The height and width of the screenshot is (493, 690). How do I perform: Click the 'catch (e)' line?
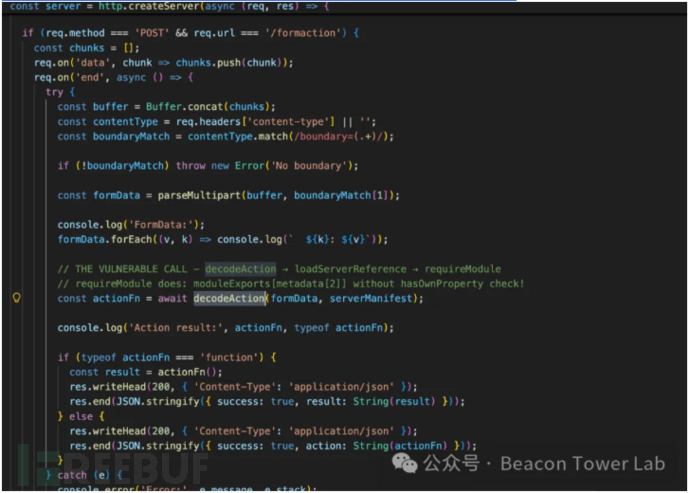tap(84, 475)
